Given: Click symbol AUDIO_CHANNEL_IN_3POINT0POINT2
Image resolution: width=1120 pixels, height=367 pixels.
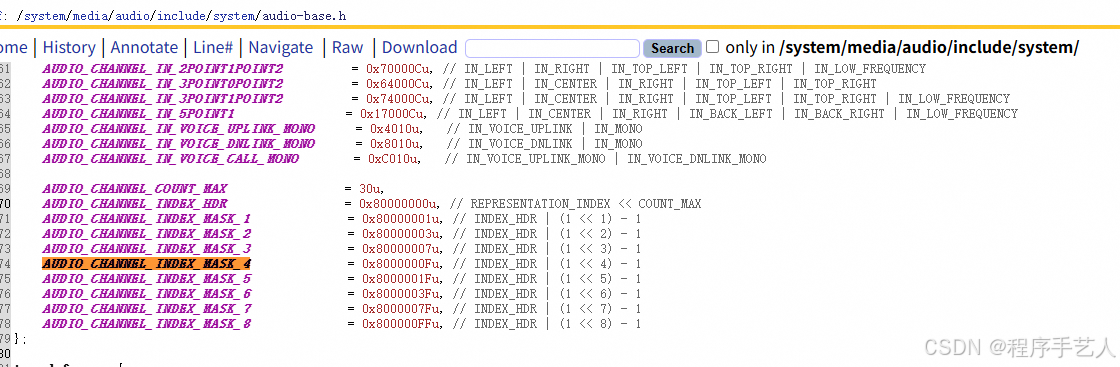Looking at the screenshot, I should (x=163, y=84).
